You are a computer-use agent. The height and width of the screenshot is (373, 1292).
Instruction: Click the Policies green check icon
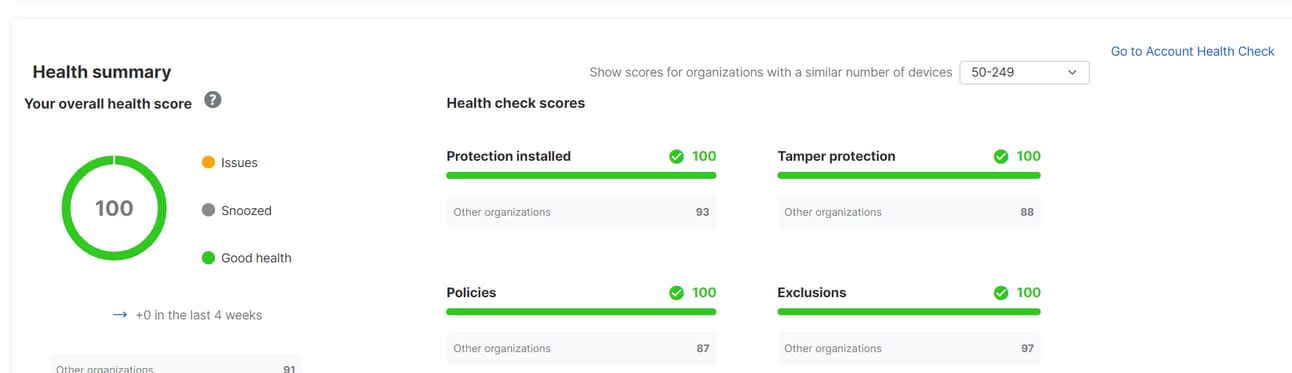click(x=676, y=293)
